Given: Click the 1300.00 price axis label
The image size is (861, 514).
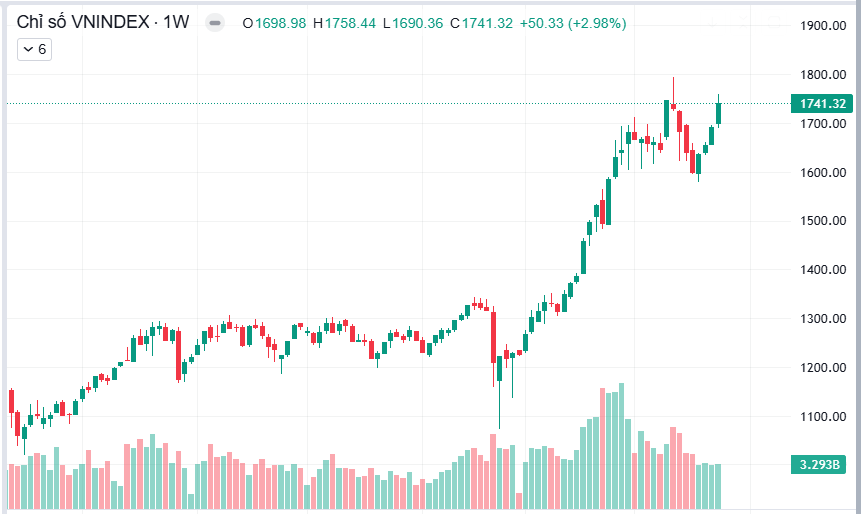Looking at the screenshot, I should tap(823, 319).
